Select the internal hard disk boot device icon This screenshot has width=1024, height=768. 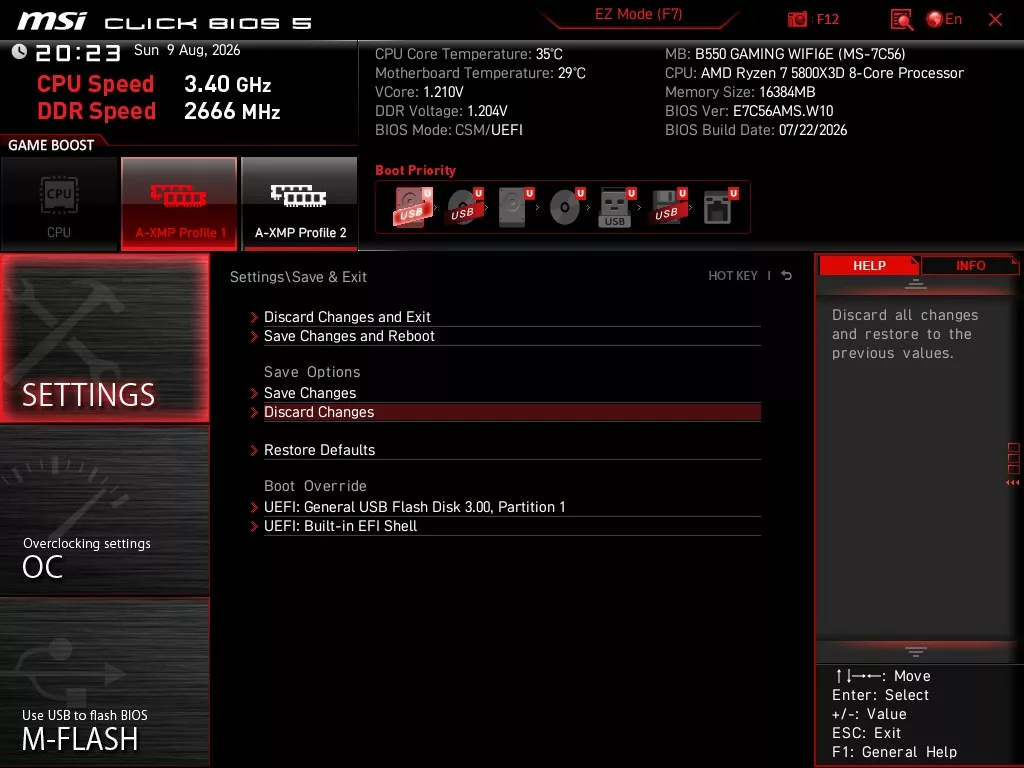pos(515,207)
